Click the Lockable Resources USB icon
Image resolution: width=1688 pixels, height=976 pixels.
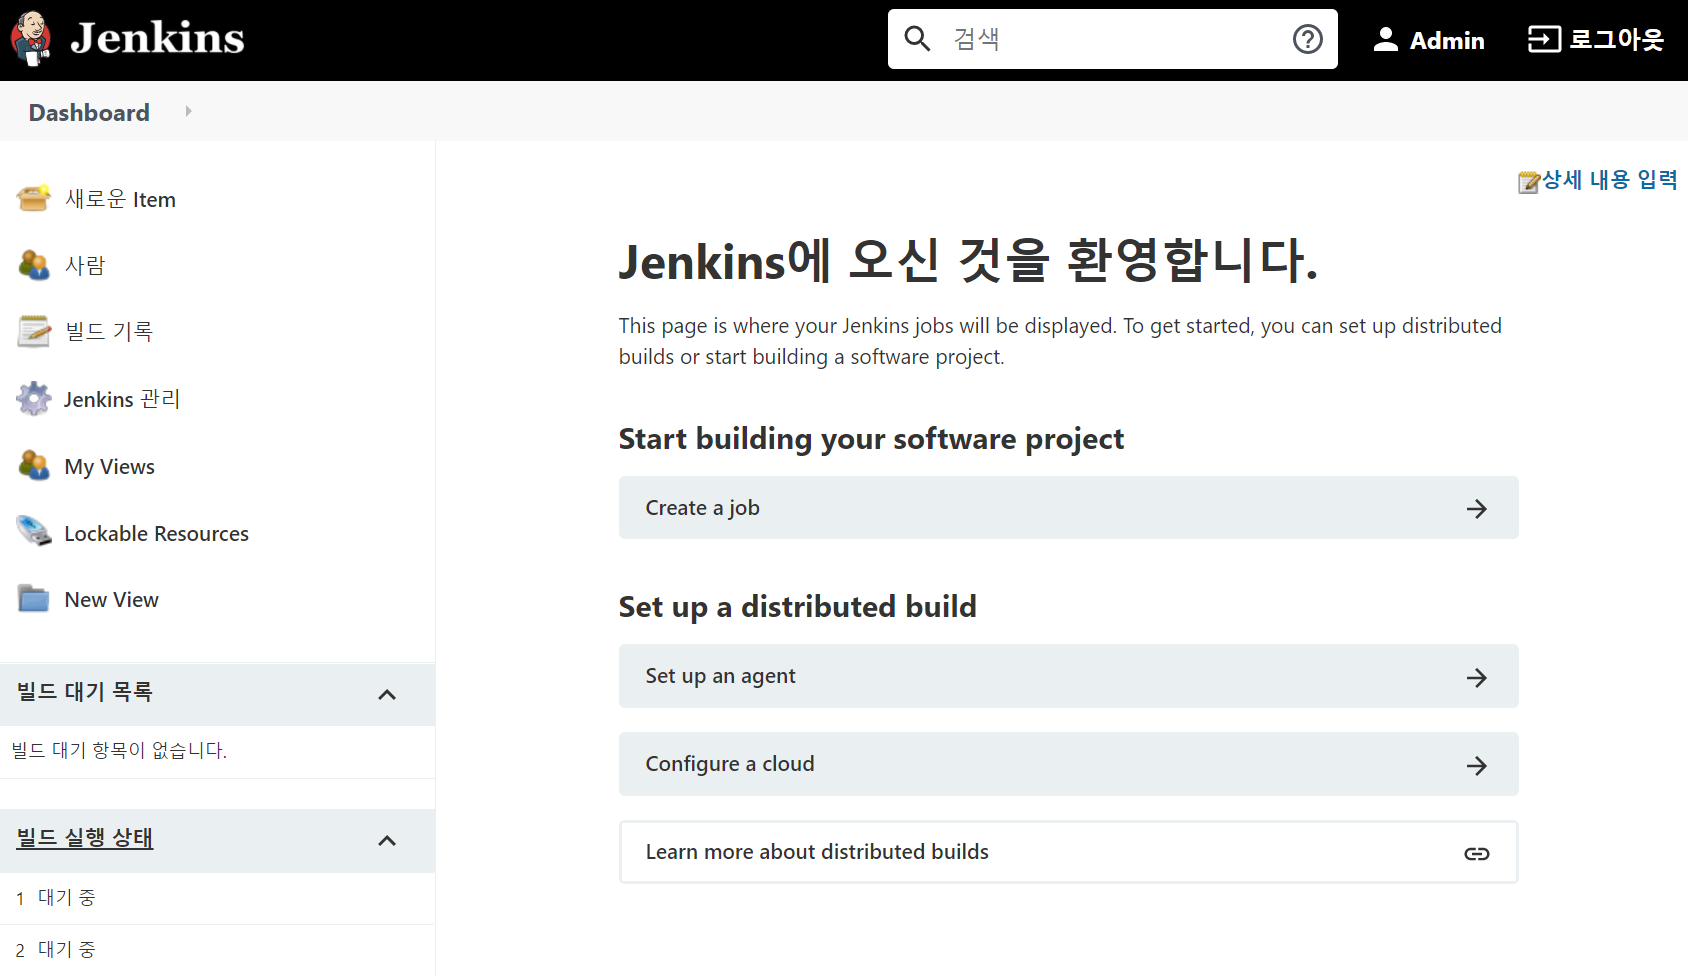pyautogui.click(x=33, y=532)
